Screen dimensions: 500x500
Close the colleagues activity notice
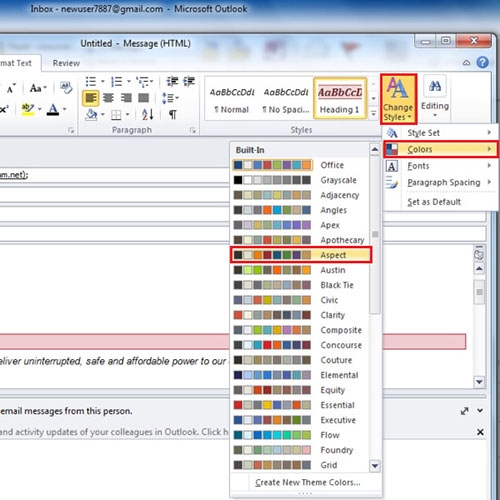480,432
